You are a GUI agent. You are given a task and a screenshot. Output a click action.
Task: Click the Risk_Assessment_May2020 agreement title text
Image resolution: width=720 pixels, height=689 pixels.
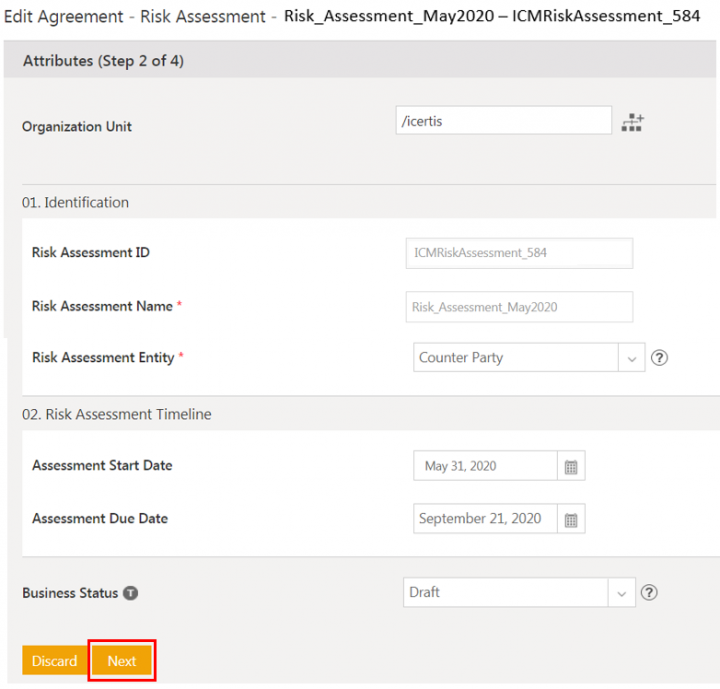click(x=391, y=16)
